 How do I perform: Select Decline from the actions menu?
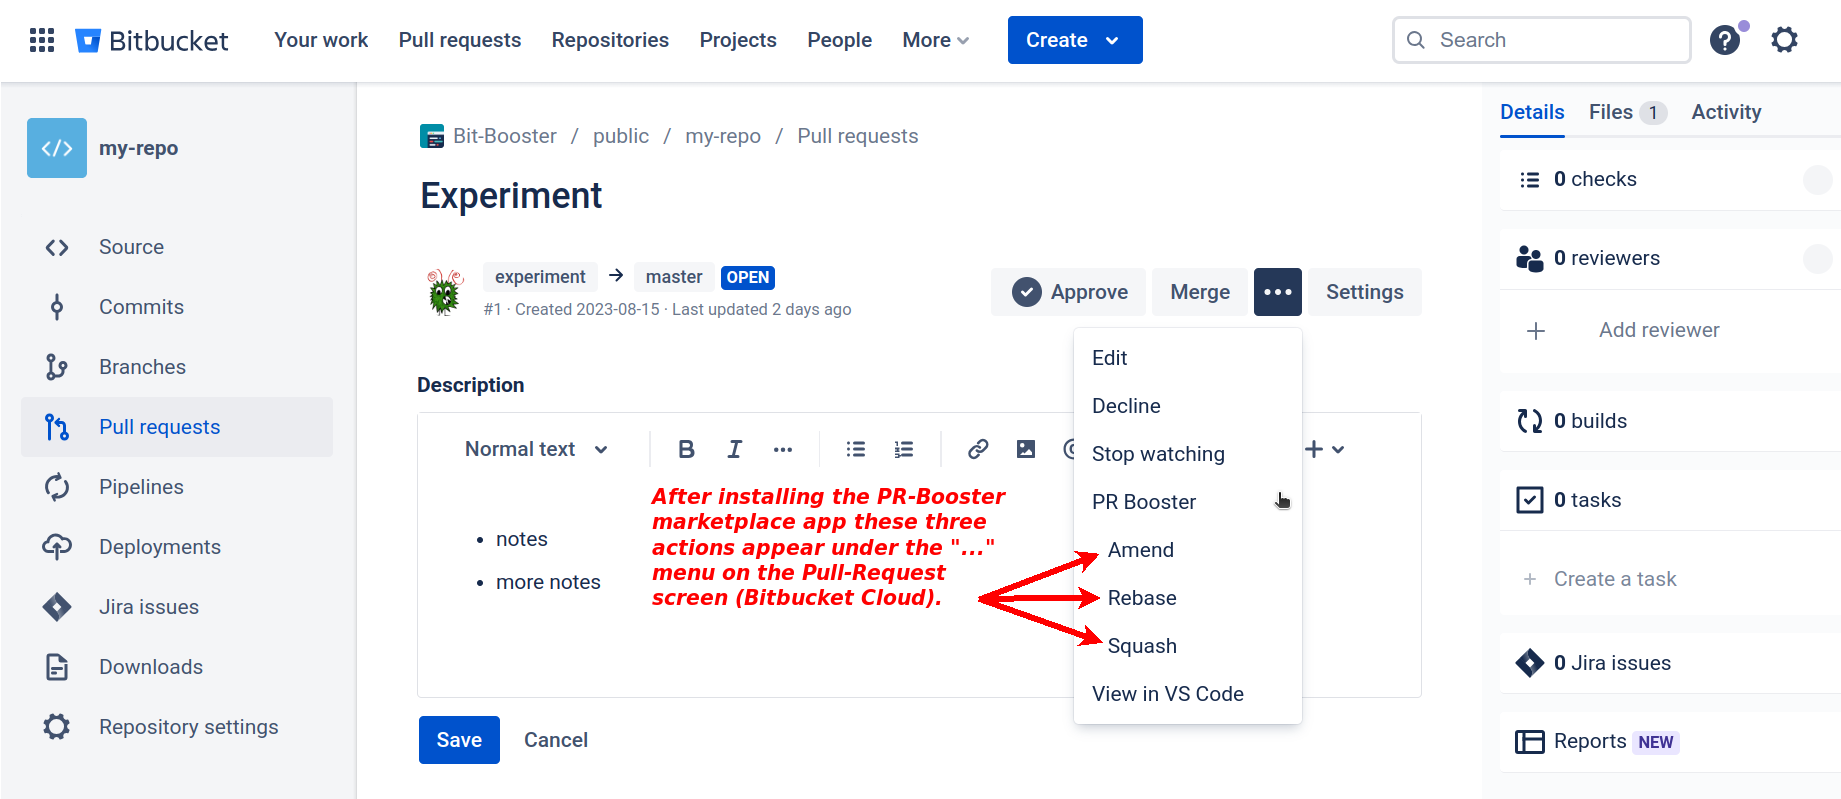pos(1188,406)
